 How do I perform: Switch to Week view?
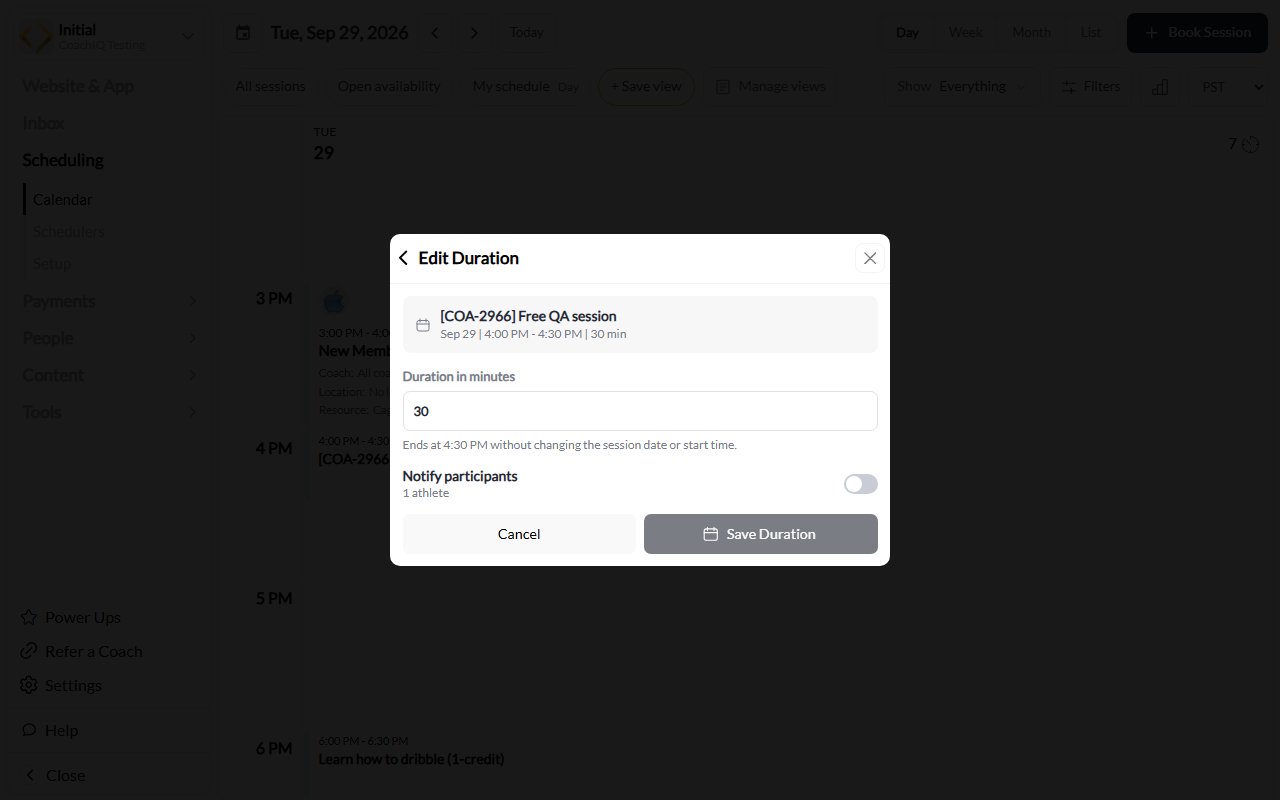[965, 33]
